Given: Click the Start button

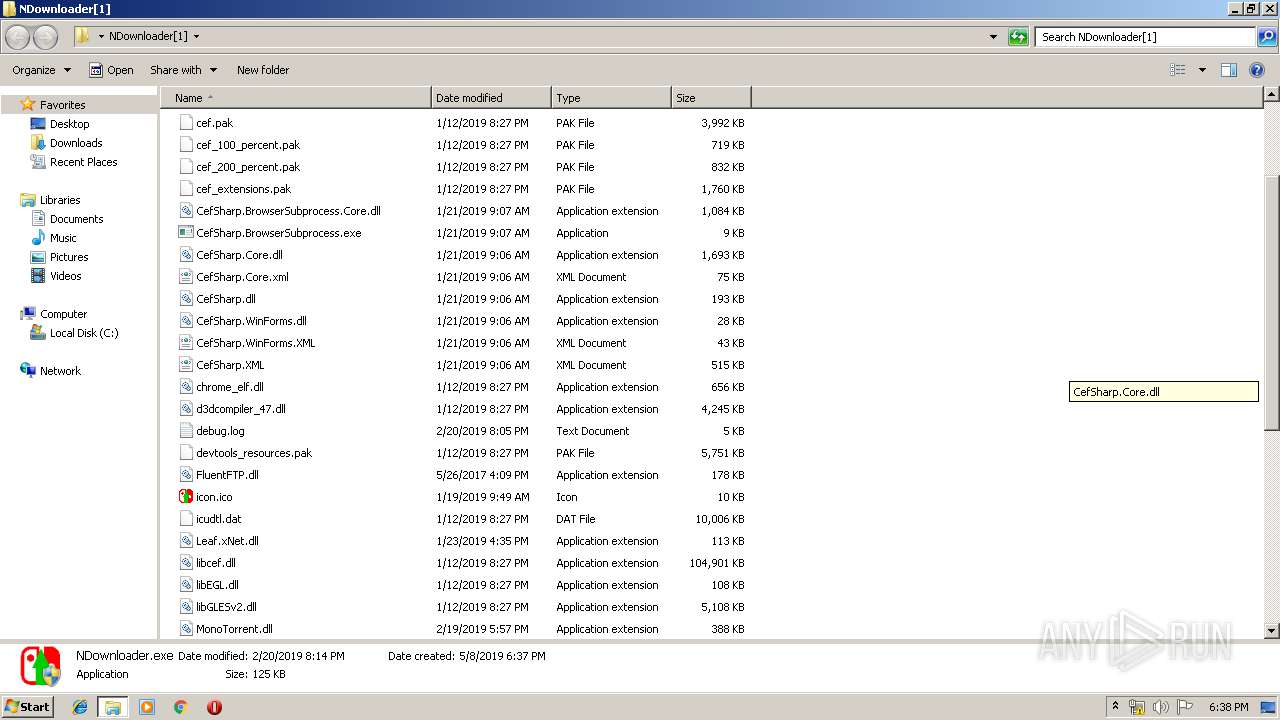Looking at the screenshot, I should click(x=28, y=707).
